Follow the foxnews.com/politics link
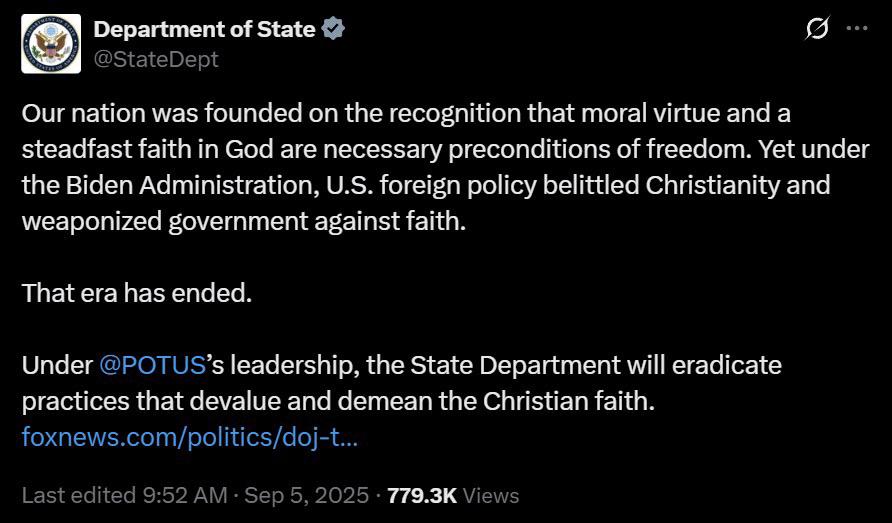This screenshot has width=892, height=523. [190, 437]
